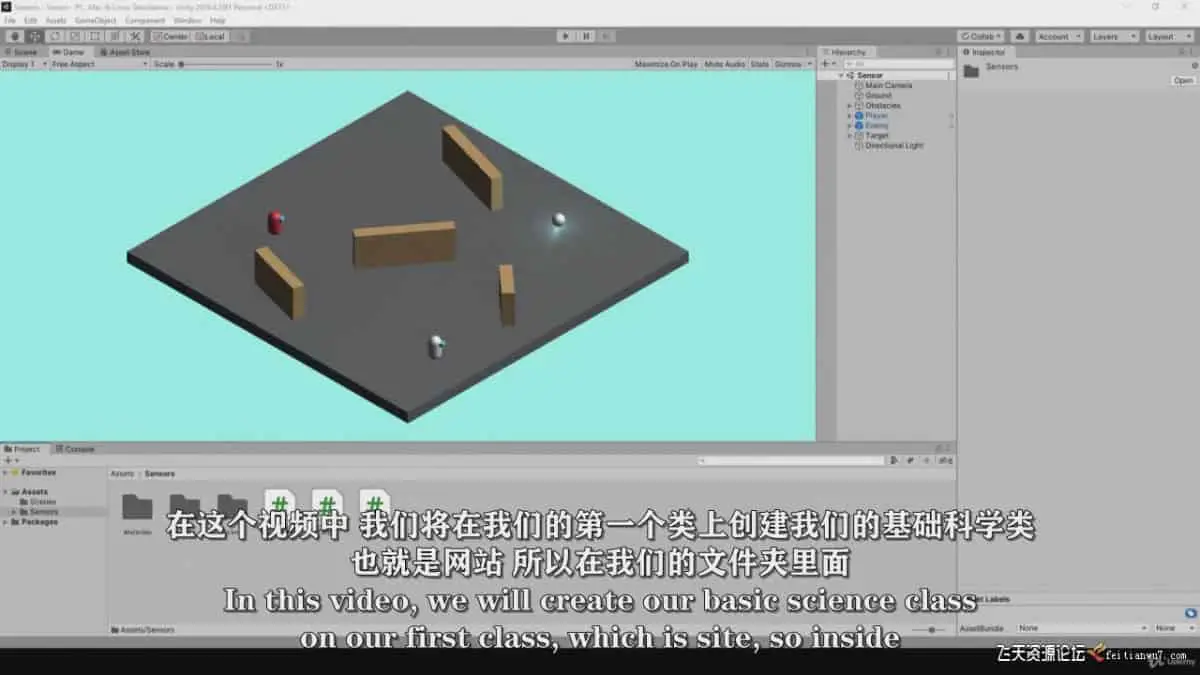This screenshot has width=1200, height=675.
Task: Expand the Enemy object in Hierarchy
Action: 850,126
